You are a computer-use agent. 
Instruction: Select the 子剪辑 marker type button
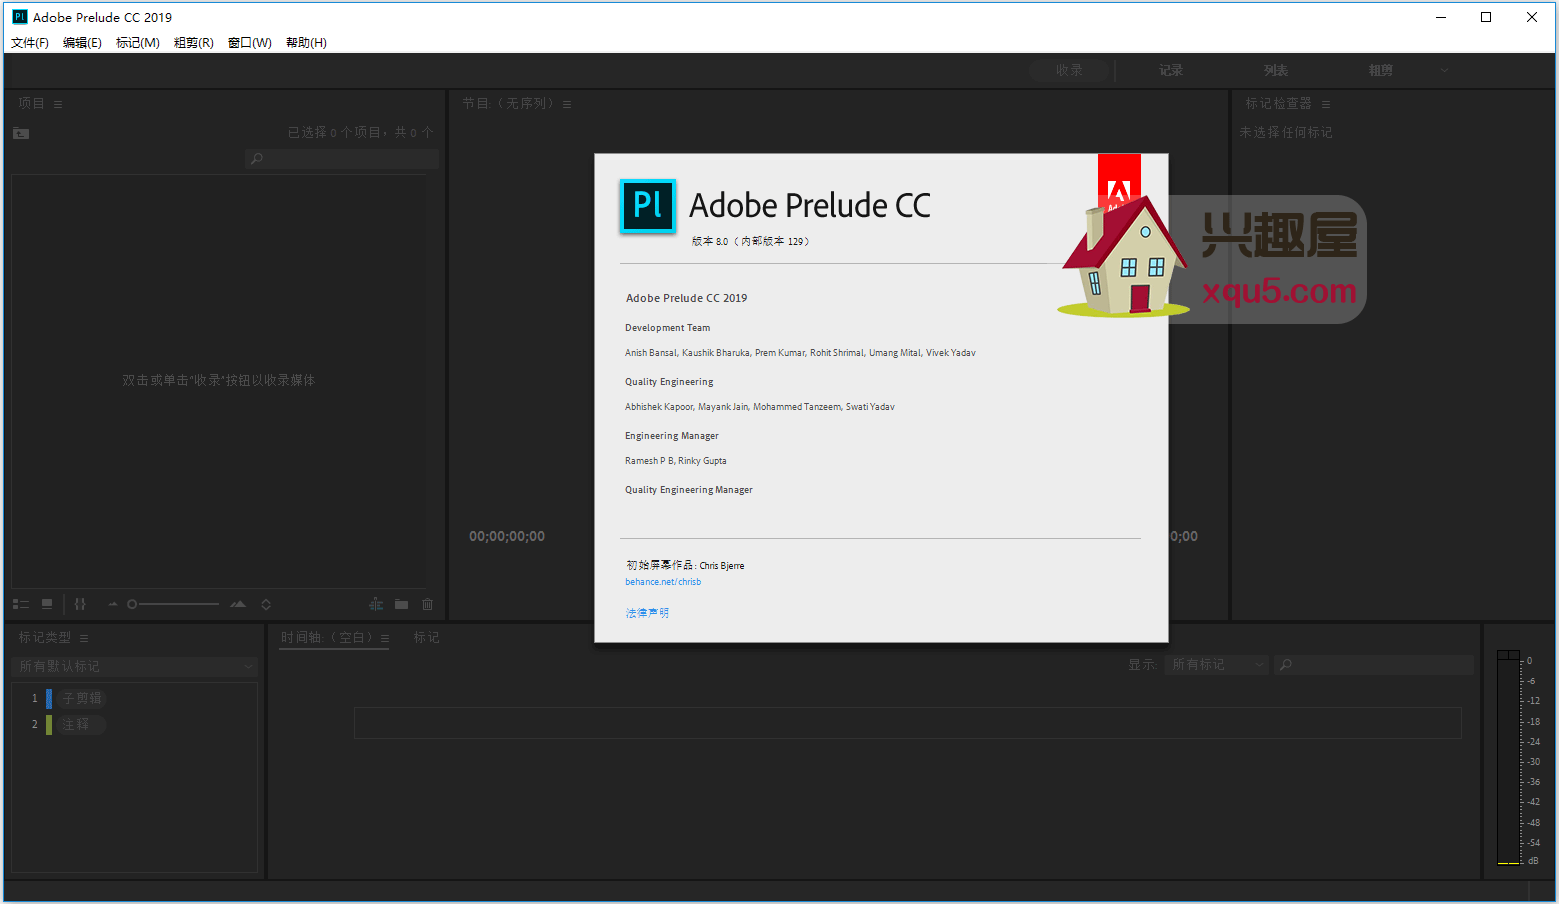[x=82, y=698]
